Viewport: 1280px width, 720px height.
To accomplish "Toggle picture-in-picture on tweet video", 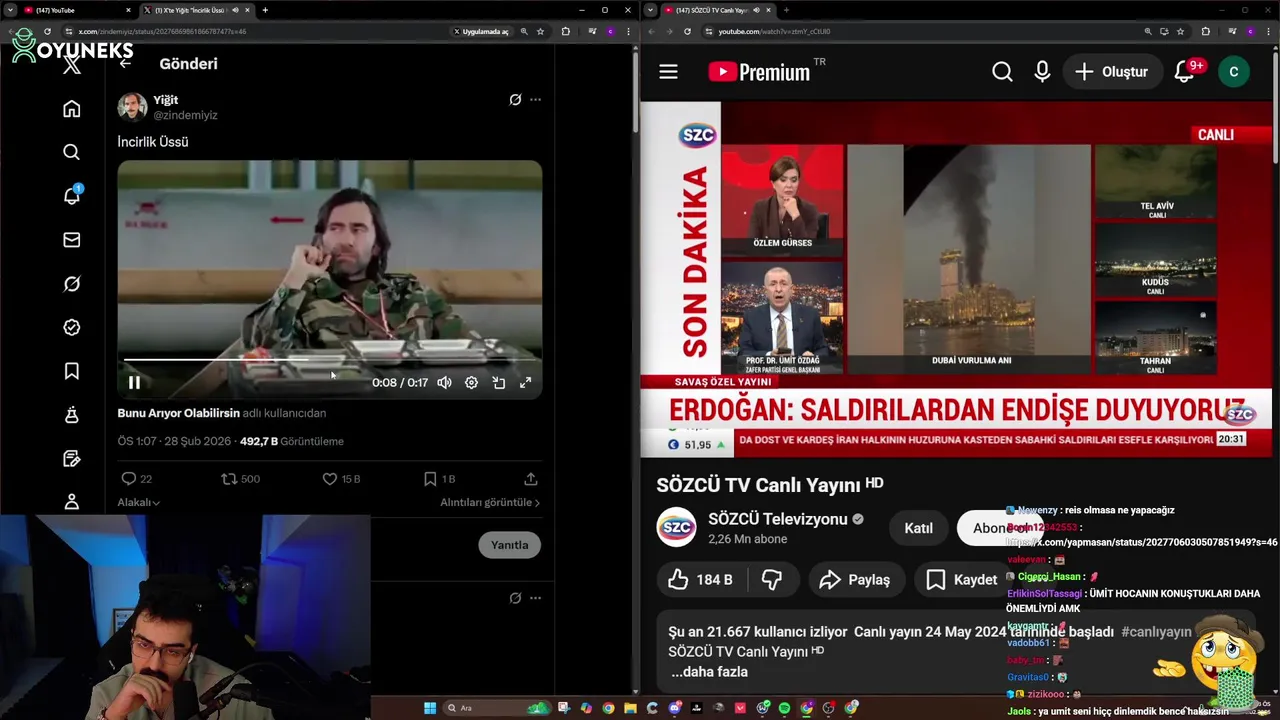I will click(498, 382).
